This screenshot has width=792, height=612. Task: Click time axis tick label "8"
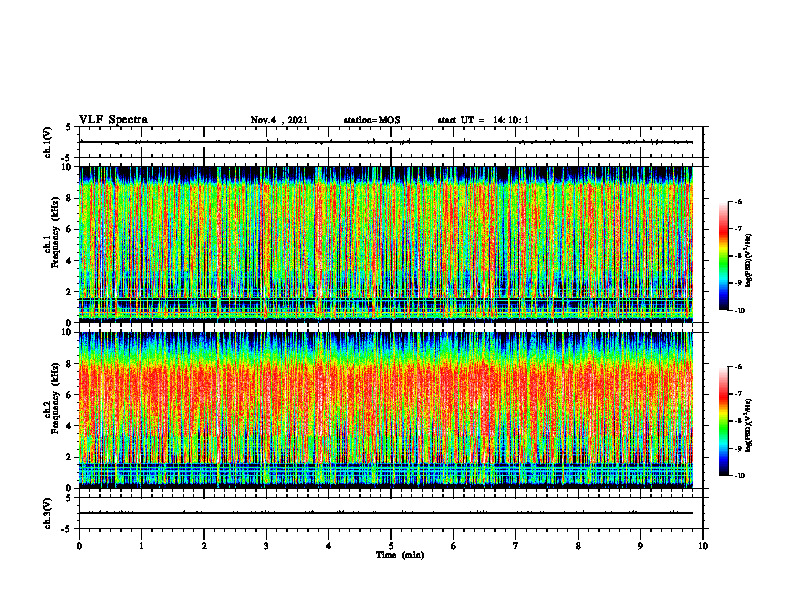point(578,546)
